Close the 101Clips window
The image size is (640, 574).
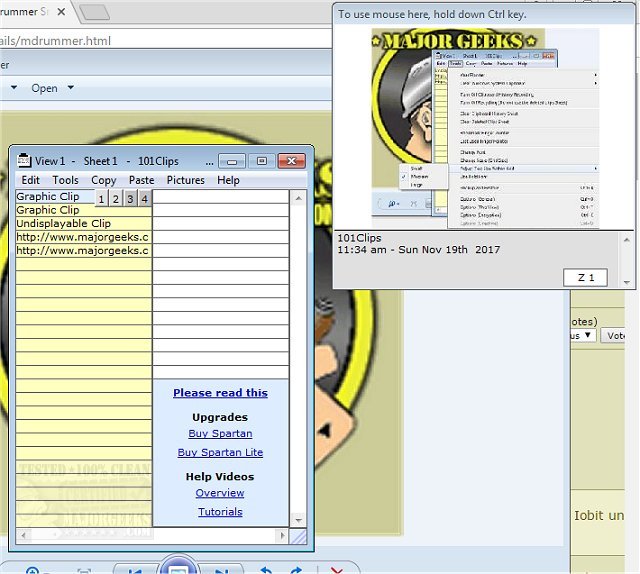(291, 161)
